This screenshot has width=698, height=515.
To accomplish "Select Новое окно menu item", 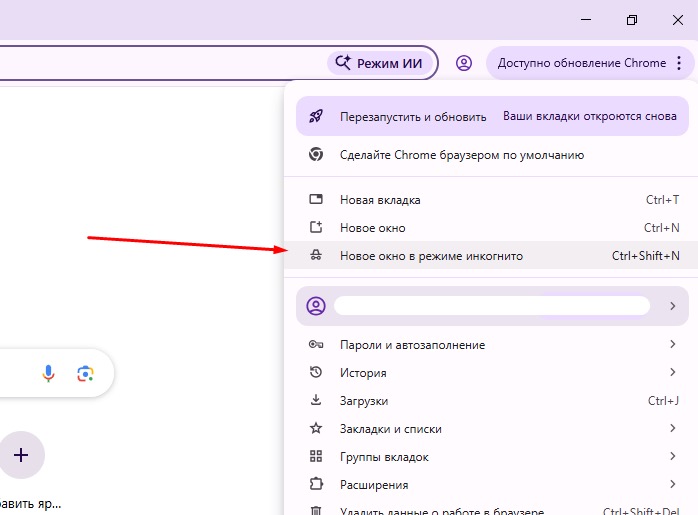I will 372,228.
